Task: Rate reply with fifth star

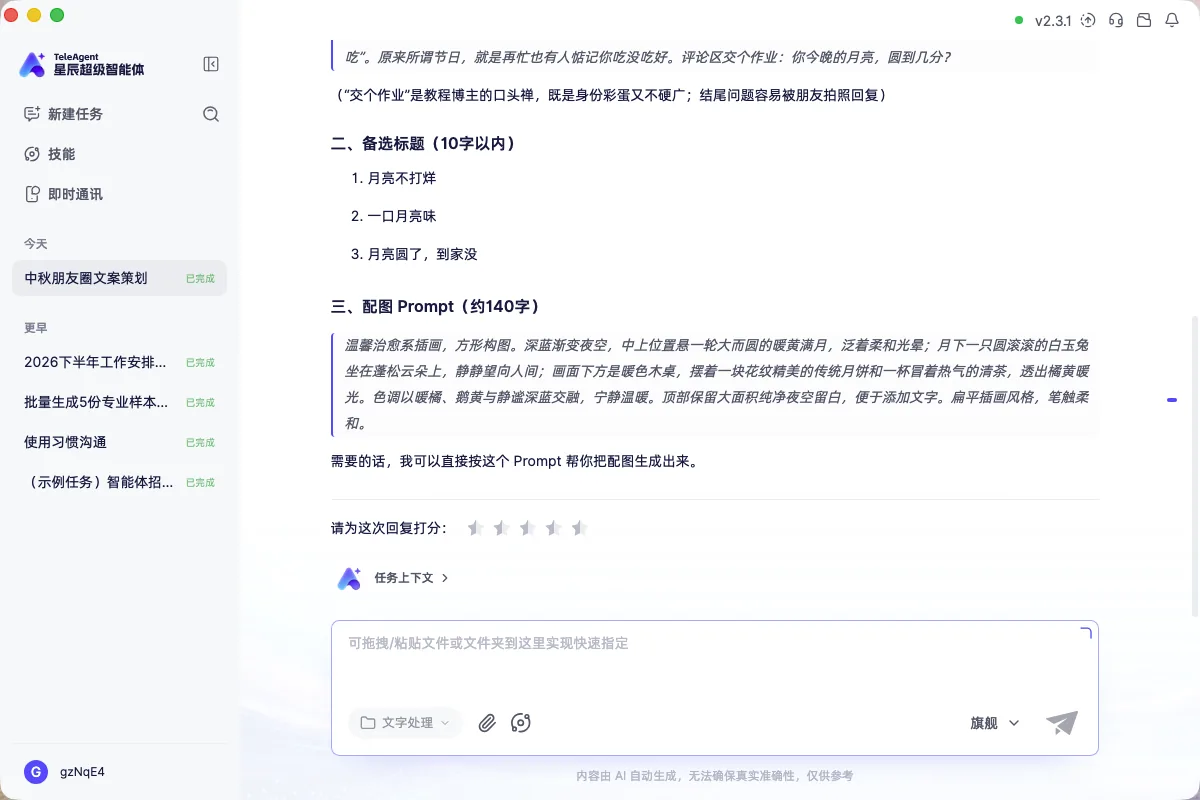Action: [580, 528]
